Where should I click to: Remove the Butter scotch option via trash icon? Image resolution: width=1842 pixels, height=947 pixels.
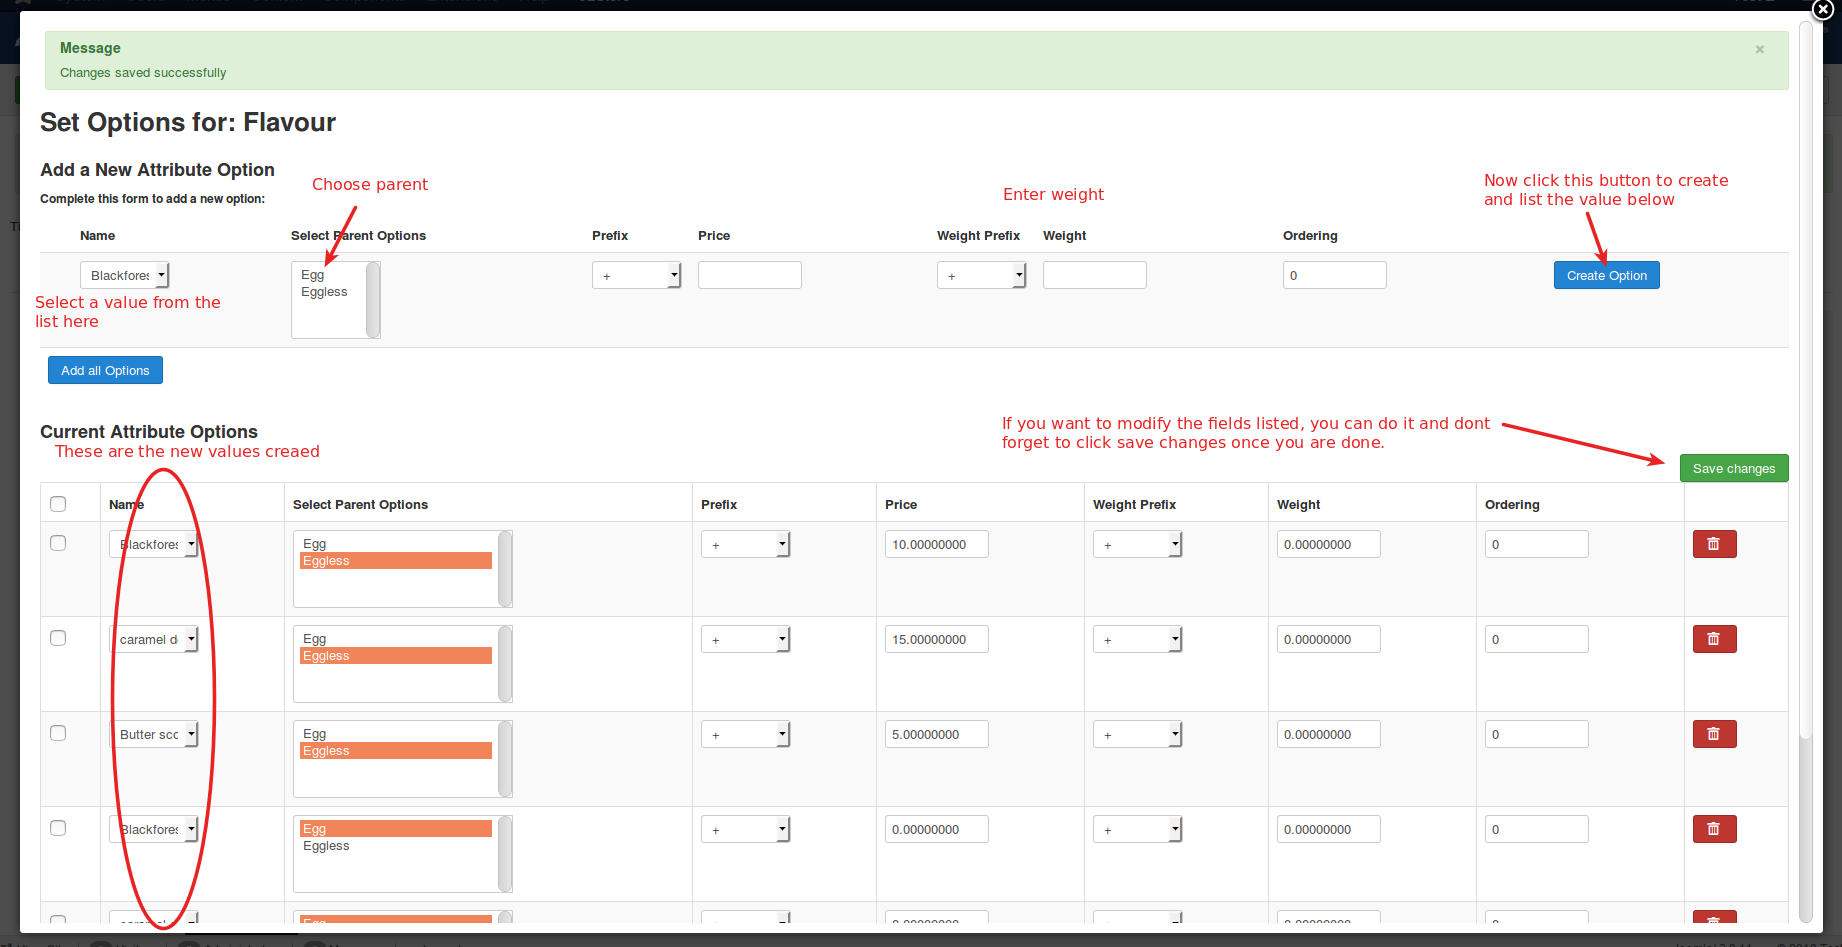[x=1714, y=734]
